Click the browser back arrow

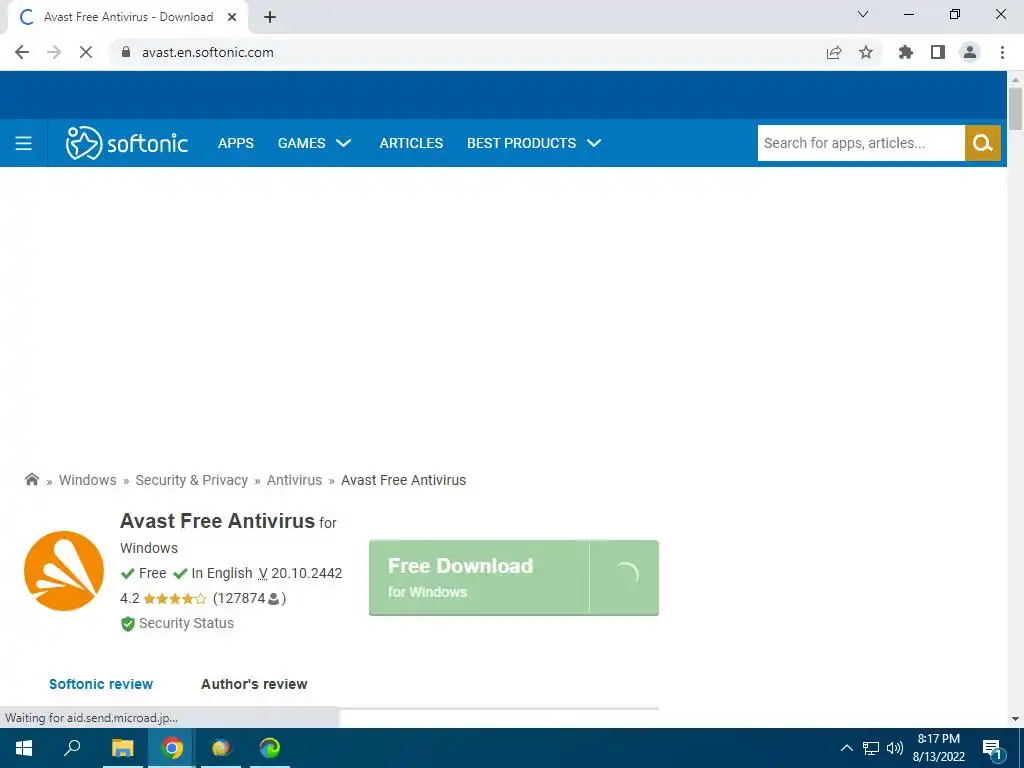[22, 52]
